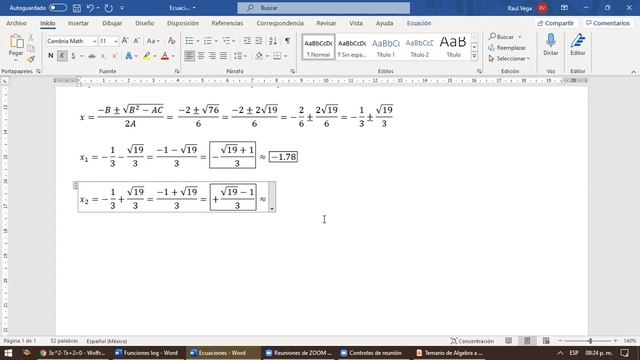This screenshot has height=360, width=640.
Task: Click the Sort A-Z icon
Action: point(273,41)
